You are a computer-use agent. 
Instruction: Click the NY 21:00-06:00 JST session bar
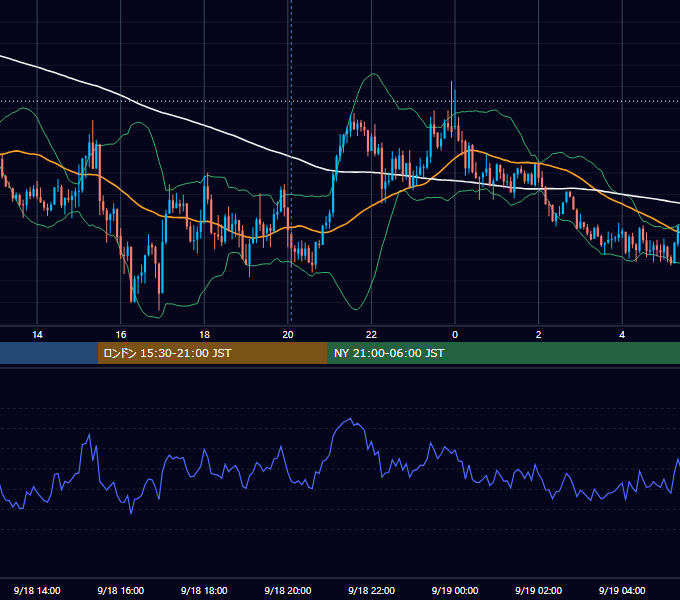point(503,353)
